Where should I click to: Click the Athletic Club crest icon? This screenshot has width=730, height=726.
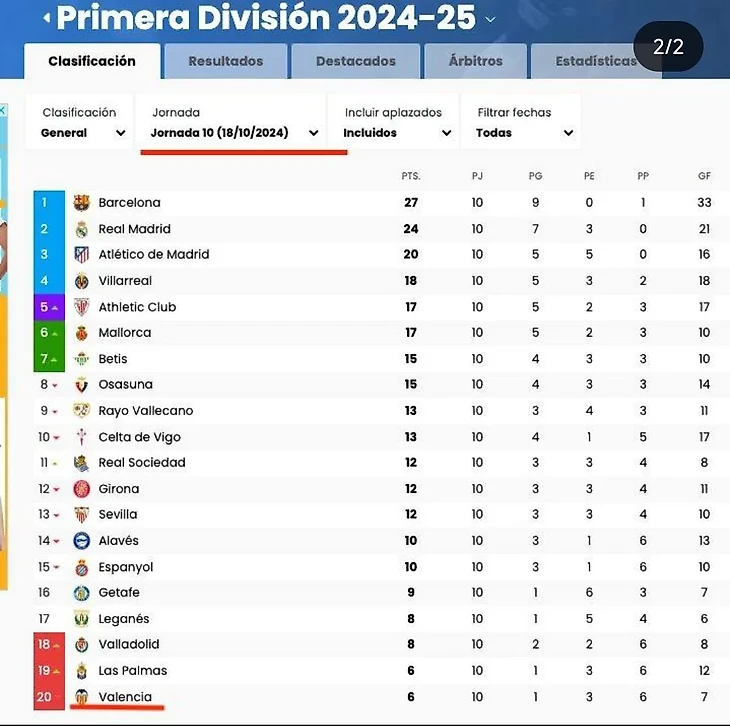click(82, 307)
